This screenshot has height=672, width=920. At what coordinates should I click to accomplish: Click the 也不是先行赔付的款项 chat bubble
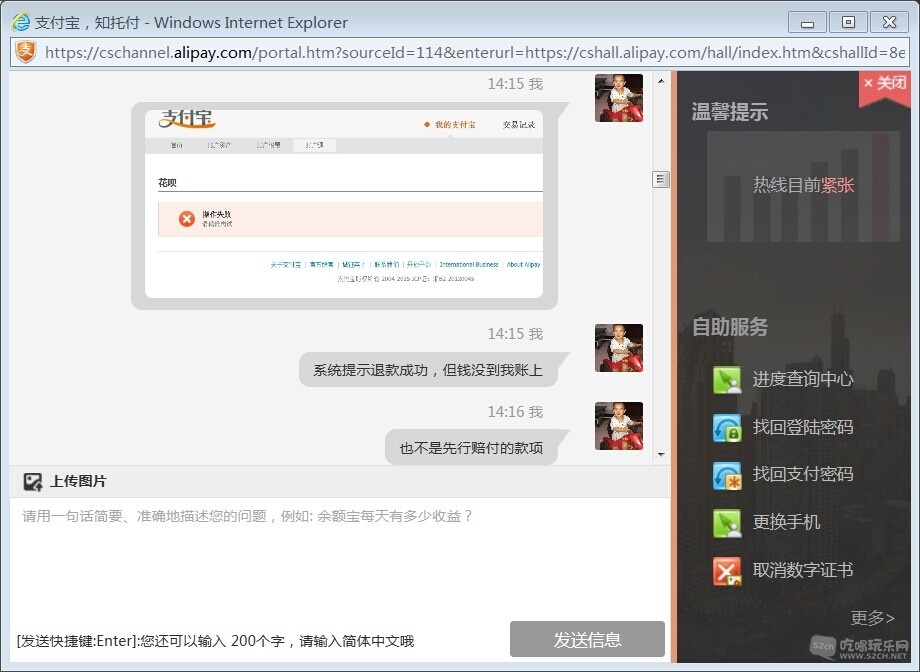[x=471, y=448]
